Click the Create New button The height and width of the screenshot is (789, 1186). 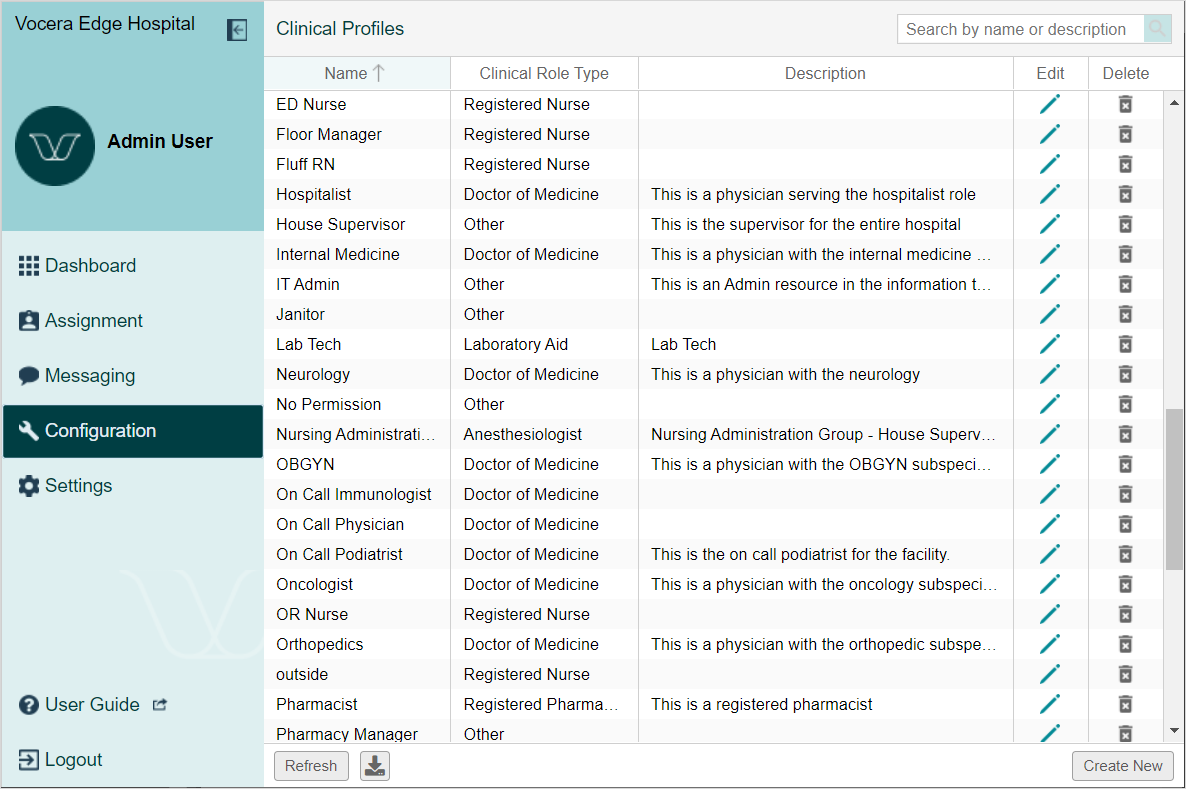1122,765
